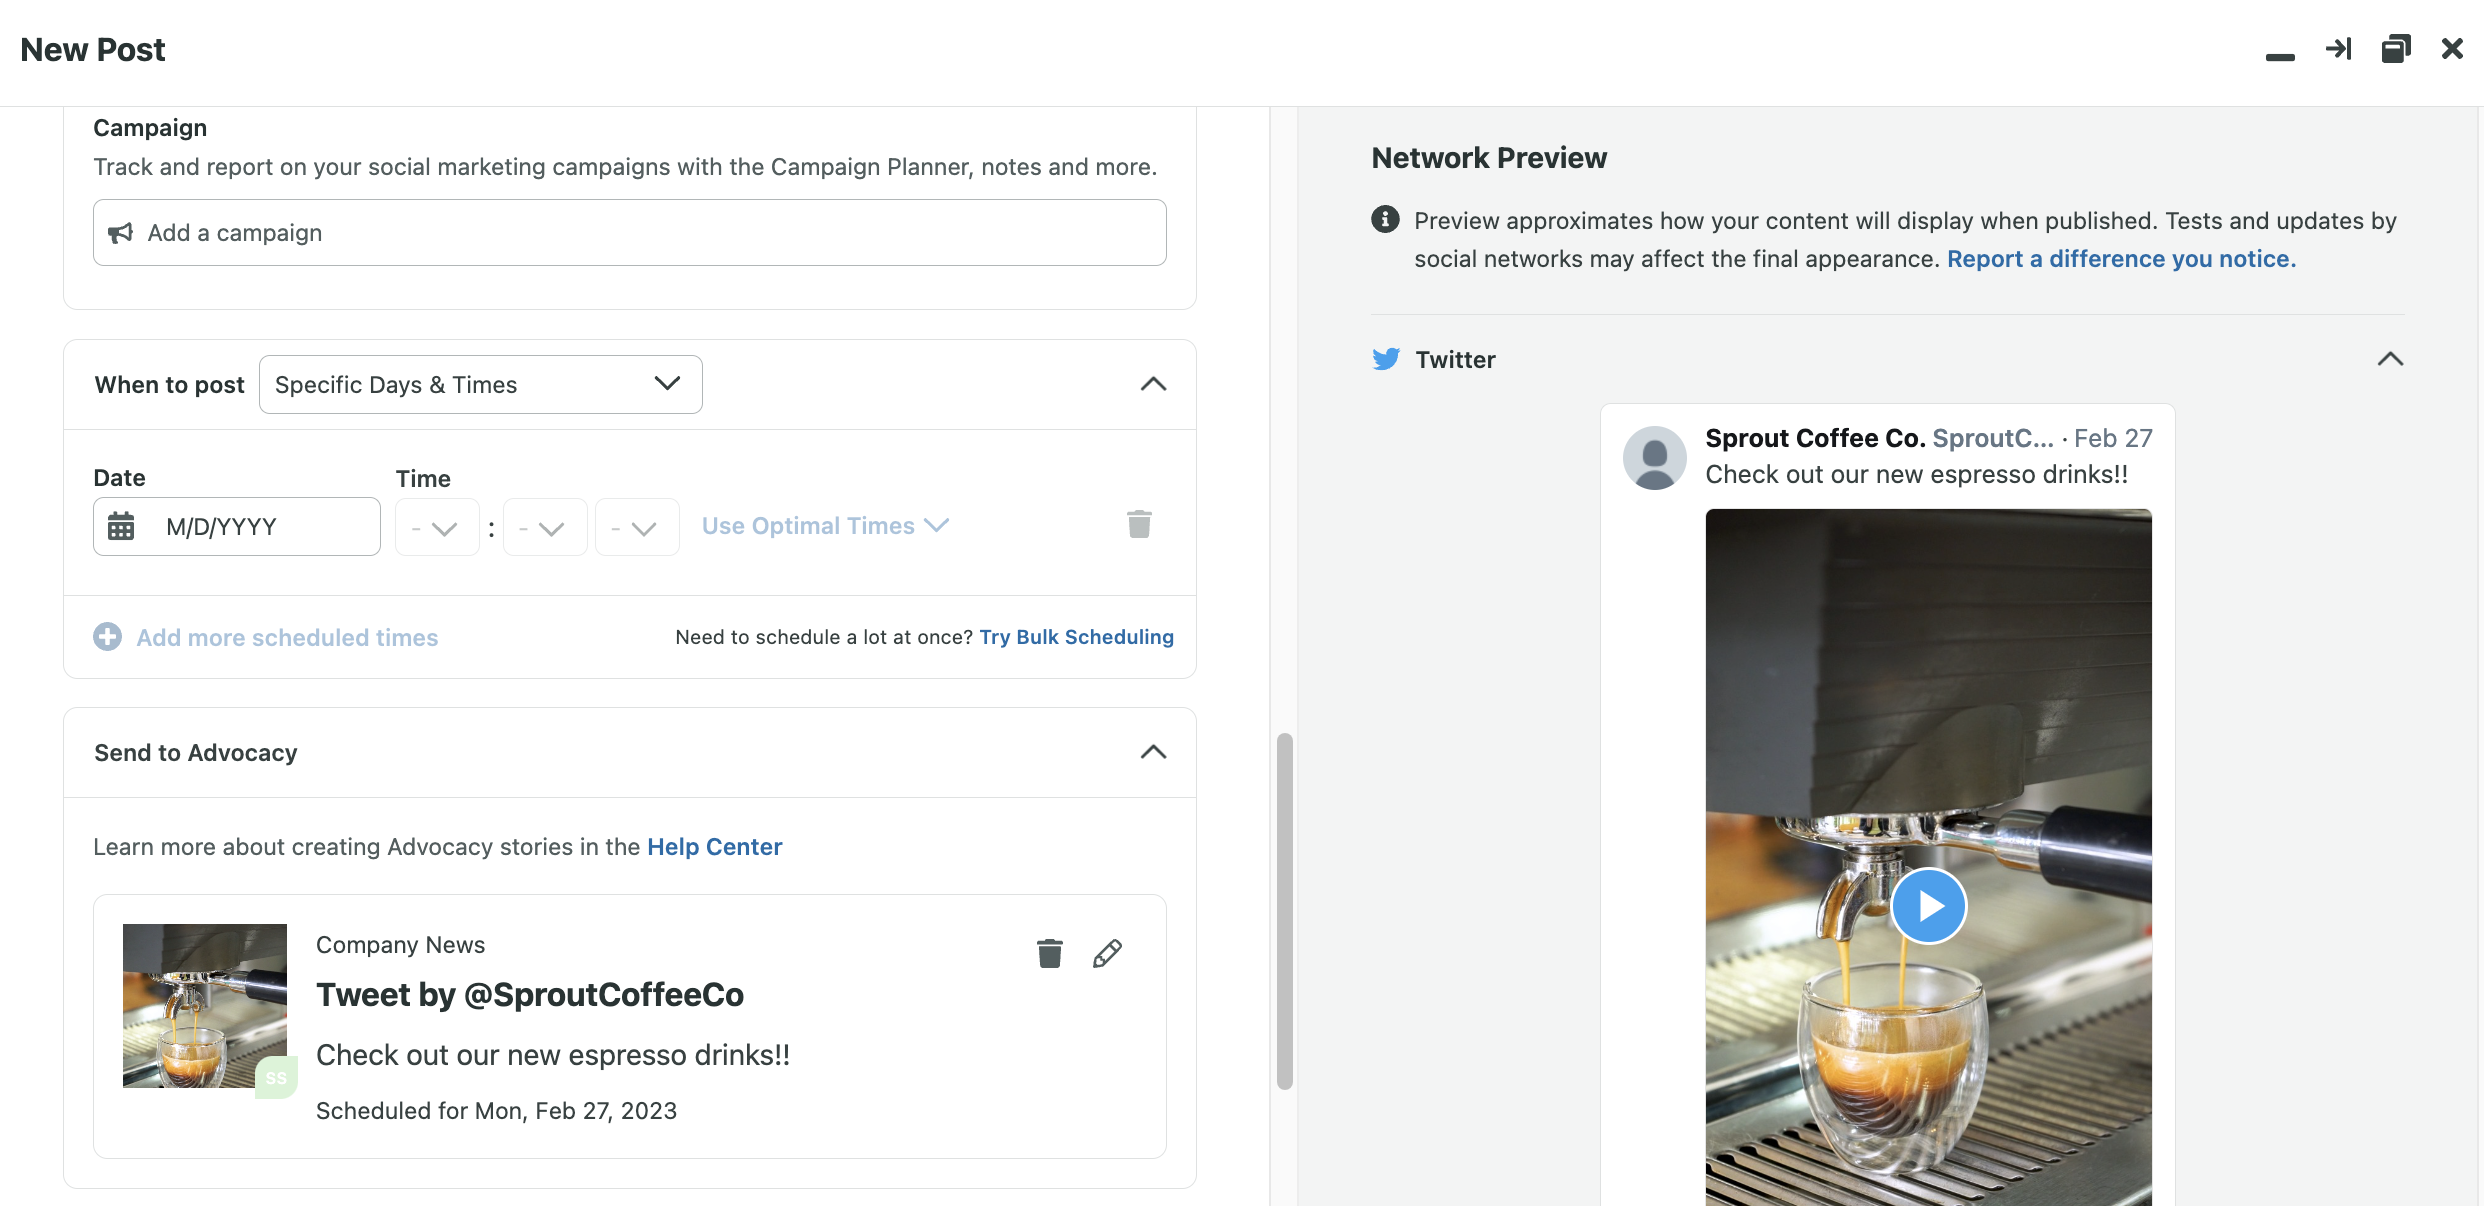Image resolution: width=2484 pixels, height=1206 pixels.
Task: Click the composer vertical scrollbar
Action: click(1285, 911)
